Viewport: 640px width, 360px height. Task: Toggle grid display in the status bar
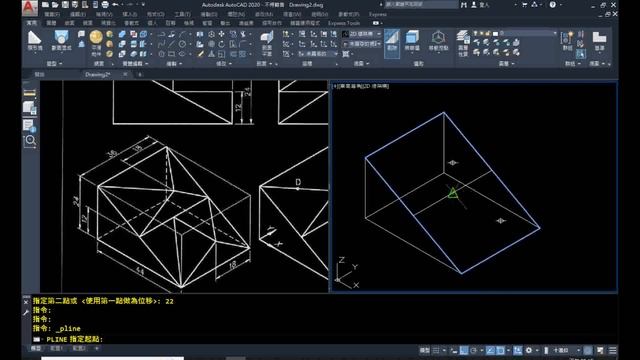(x=436, y=350)
